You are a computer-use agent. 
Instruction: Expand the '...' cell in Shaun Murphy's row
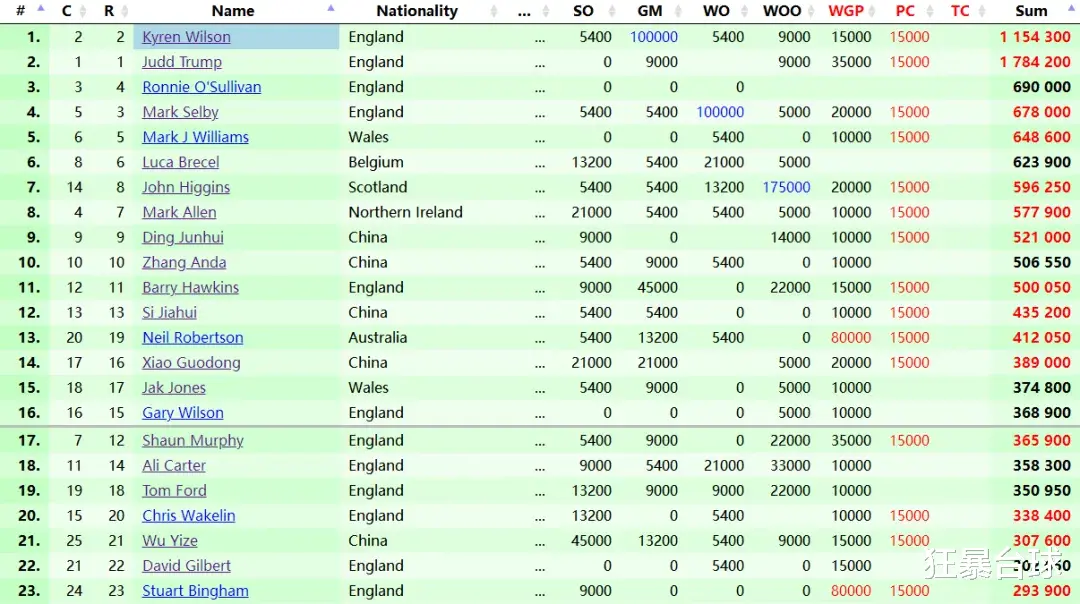(x=539, y=441)
